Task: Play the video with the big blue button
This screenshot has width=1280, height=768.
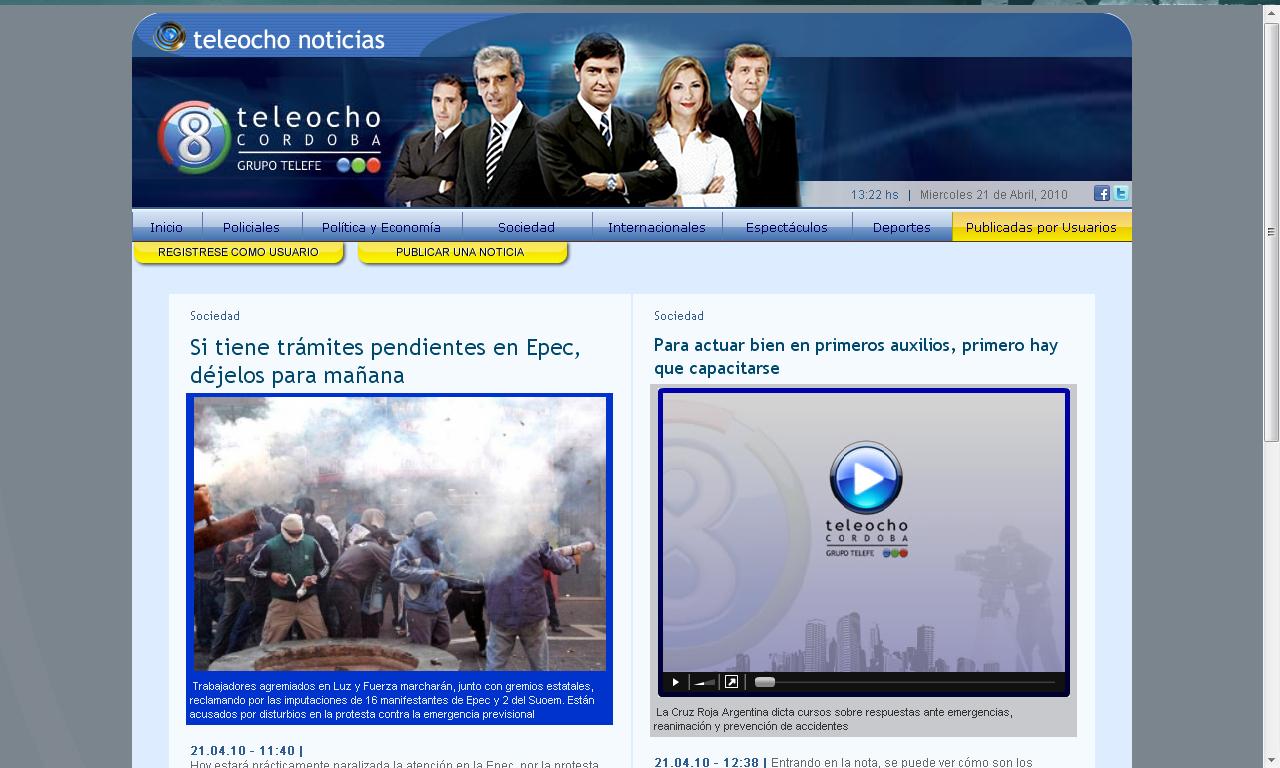Action: 866,478
